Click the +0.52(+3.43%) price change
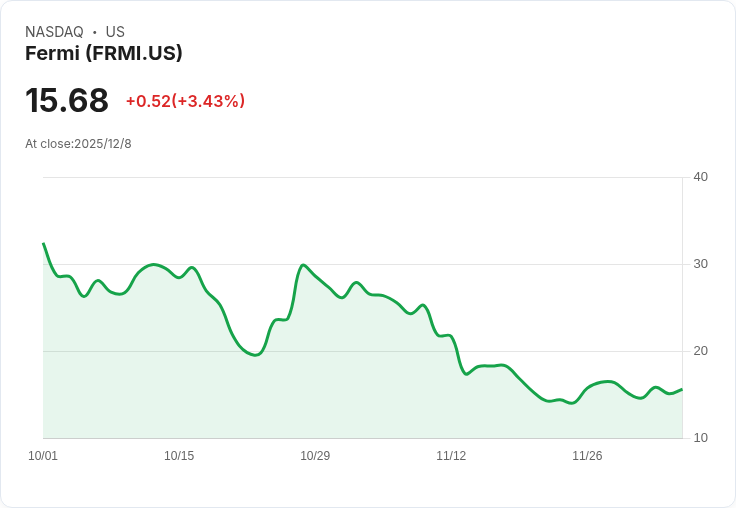736x508 pixels. 185,101
